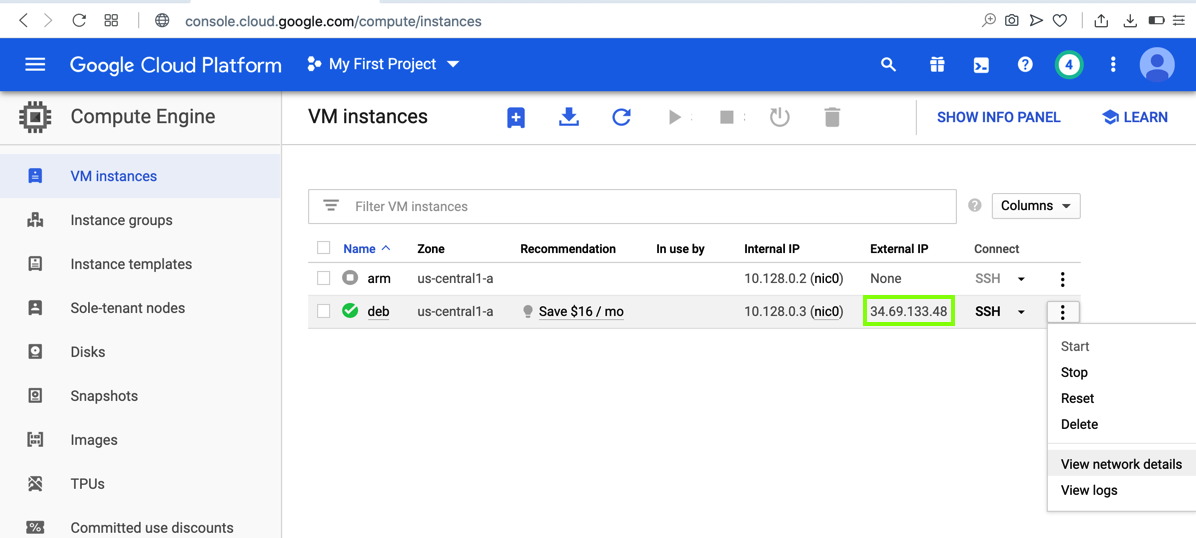
Task: Open the My First Project selector
Action: point(383,65)
